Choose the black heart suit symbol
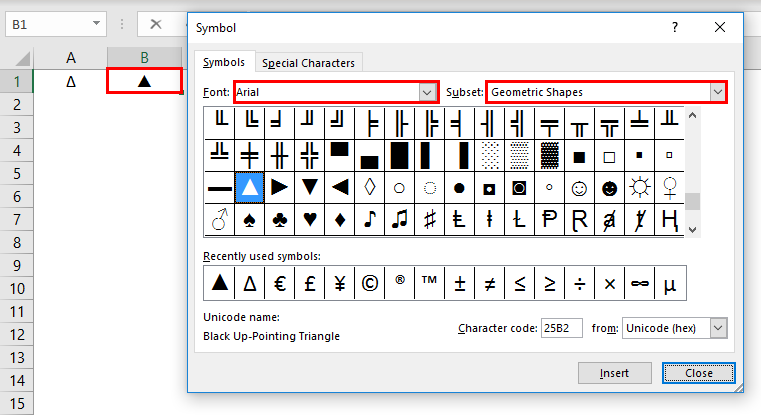Viewport: 761px width, 415px height. [x=310, y=218]
